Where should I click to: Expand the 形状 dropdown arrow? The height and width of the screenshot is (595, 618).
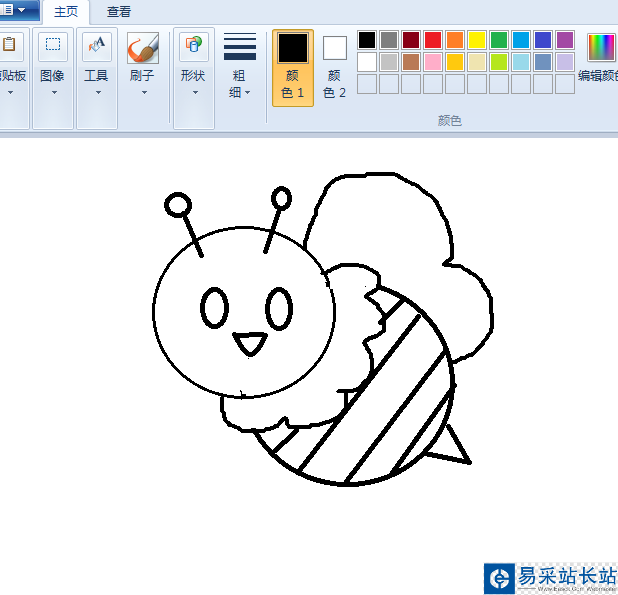[195, 93]
